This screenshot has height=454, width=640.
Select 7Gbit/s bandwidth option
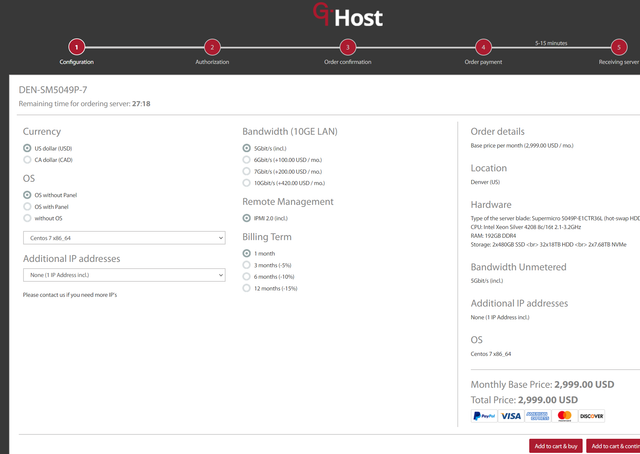tap(247, 171)
